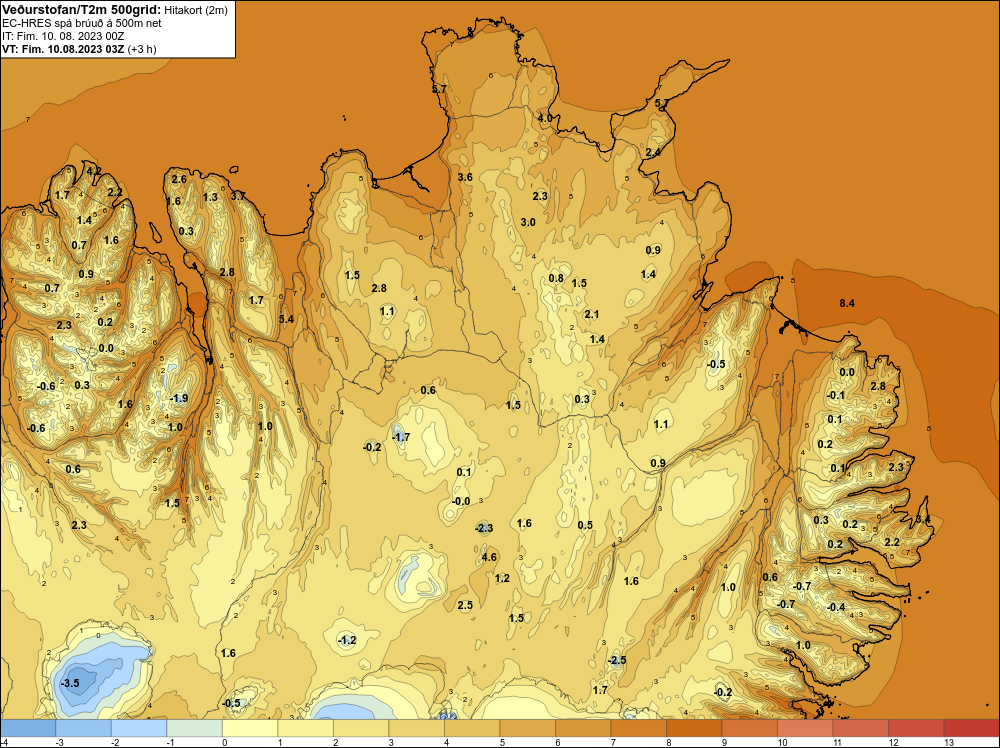The width and height of the screenshot is (1000, 748).
Task: Click the 3.4 temperature label
Action: tap(923, 520)
